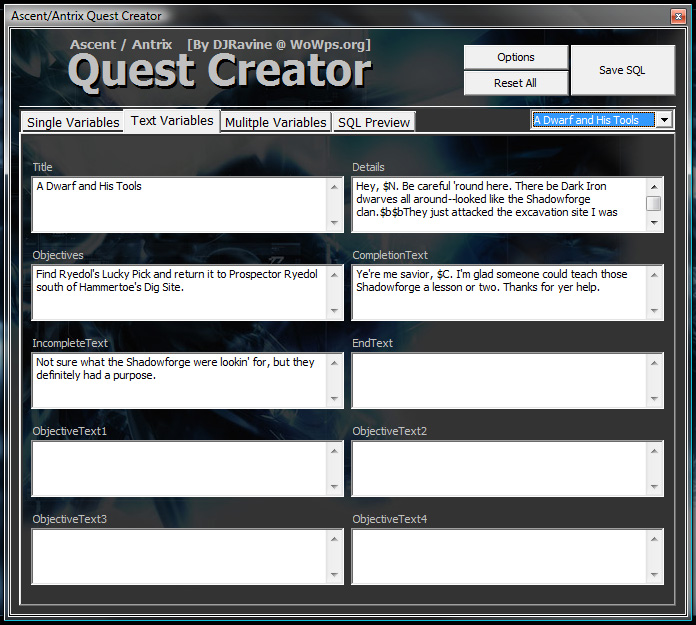This screenshot has width=696, height=625.
Task: Close the Quest Creator window
Action: pos(678,16)
